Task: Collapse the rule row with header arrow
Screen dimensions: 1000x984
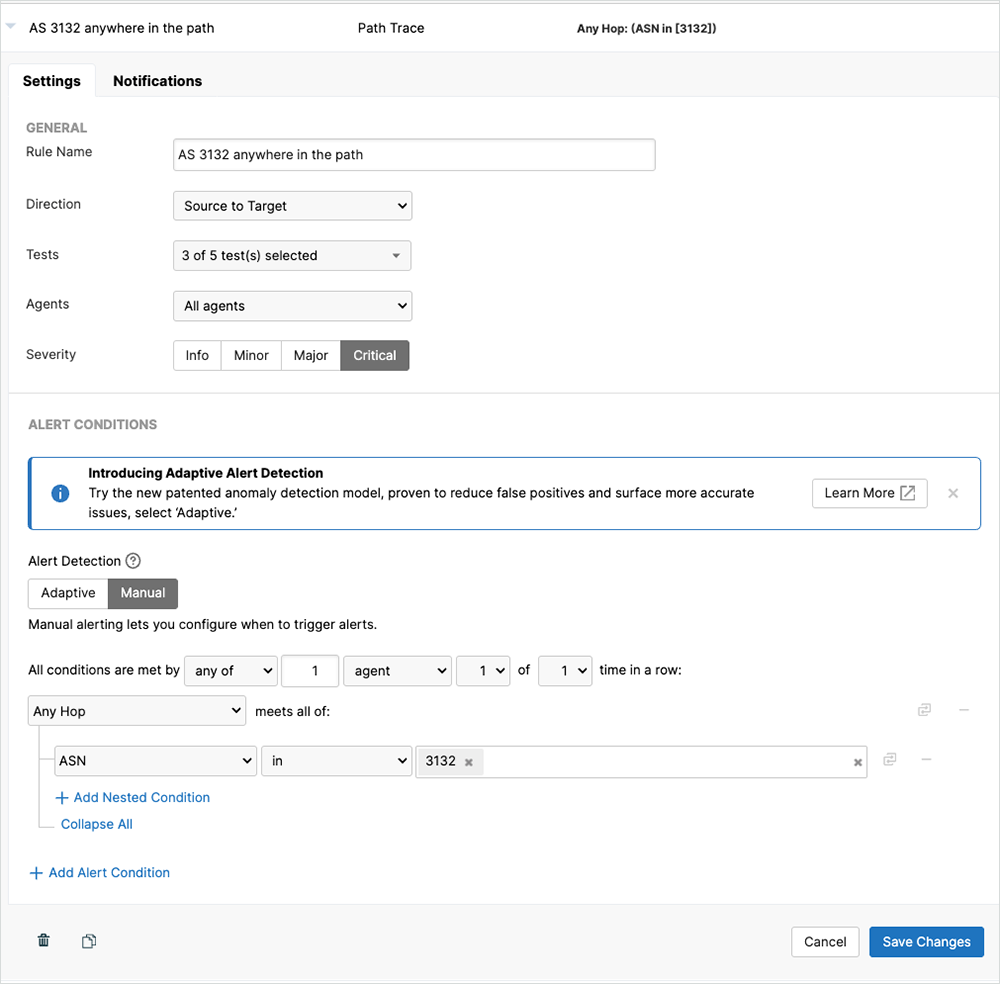Action: point(10,28)
